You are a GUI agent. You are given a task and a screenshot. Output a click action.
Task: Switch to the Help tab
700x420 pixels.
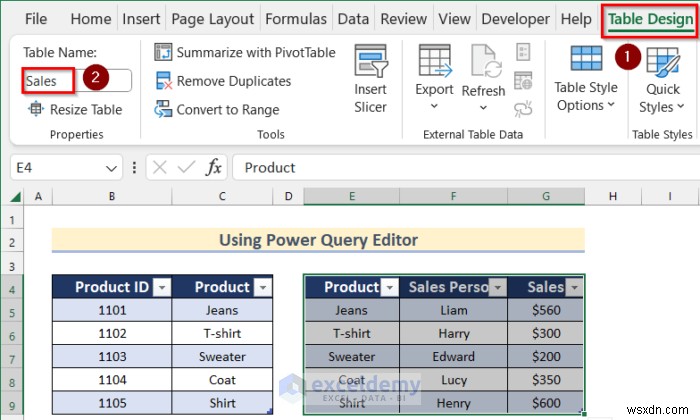tap(576, 19)
